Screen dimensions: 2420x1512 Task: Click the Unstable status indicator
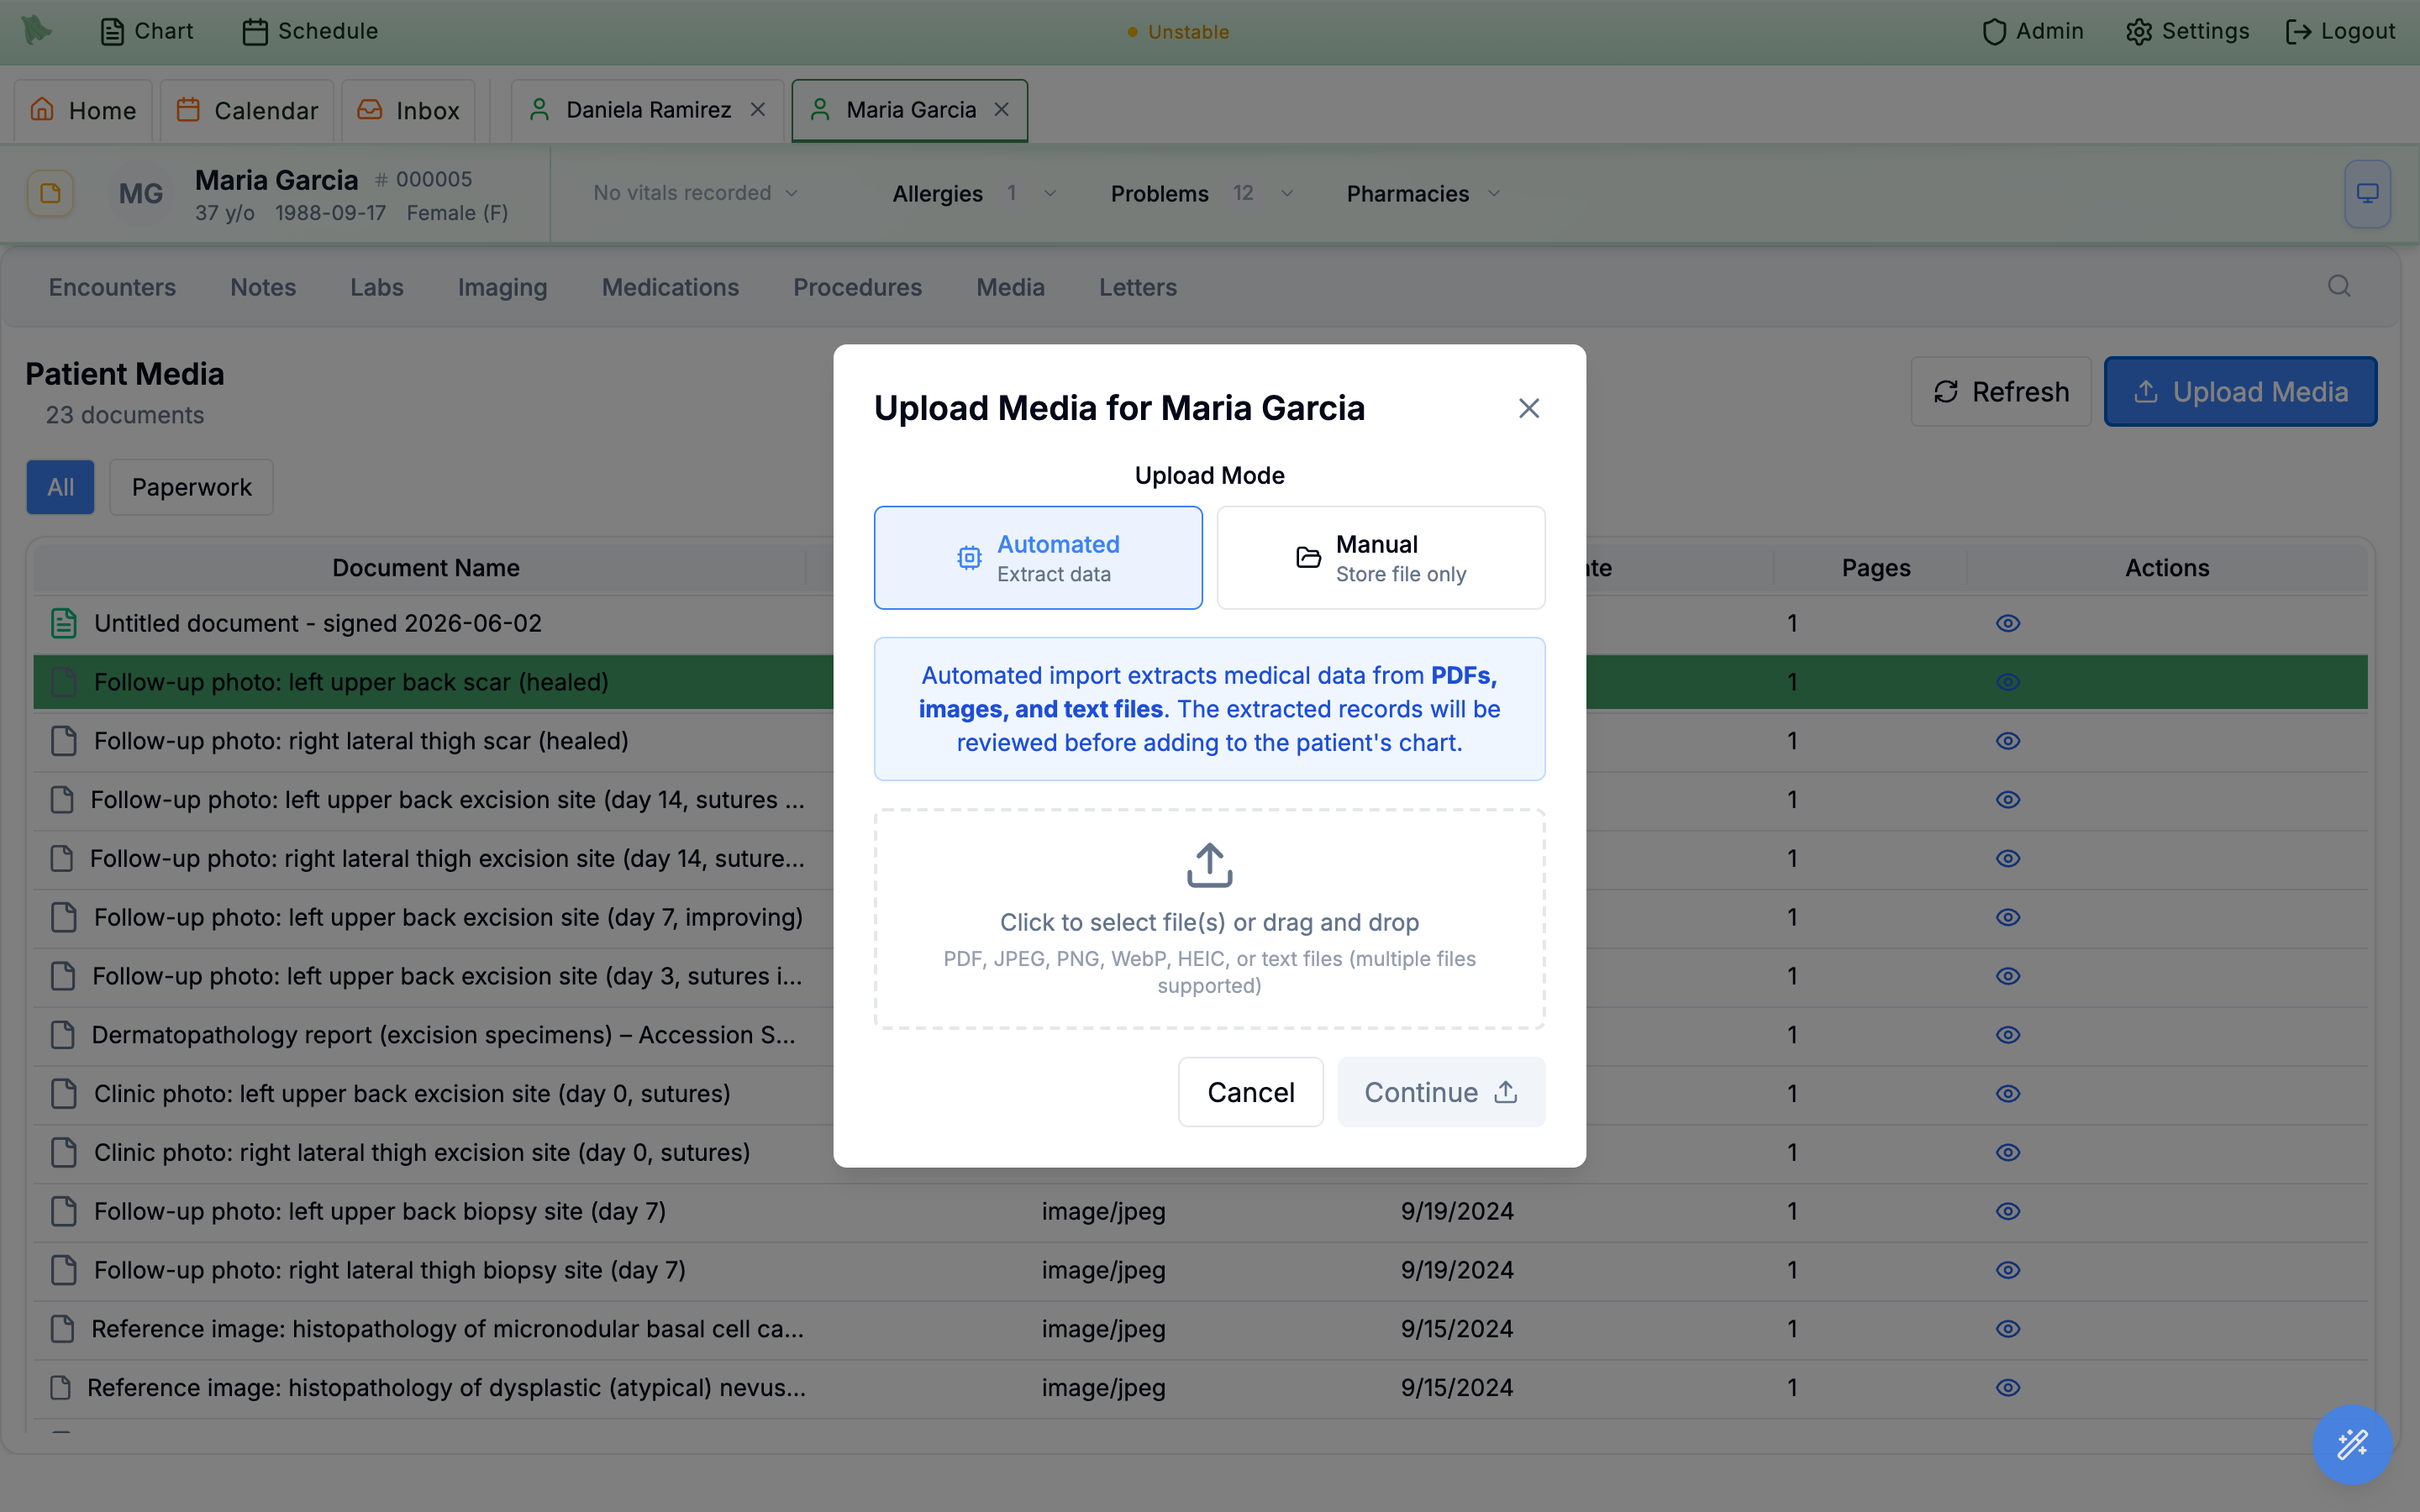point(1178,32)
